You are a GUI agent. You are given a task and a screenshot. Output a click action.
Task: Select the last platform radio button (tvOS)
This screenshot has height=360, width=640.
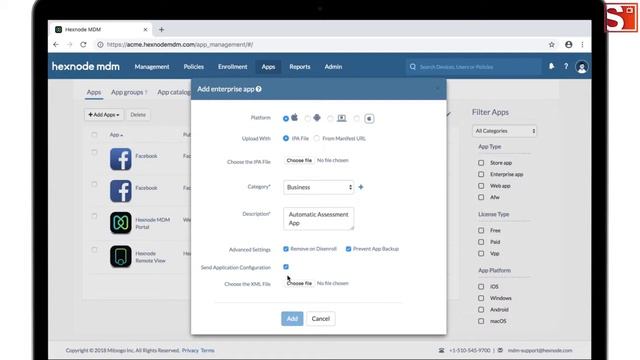(x=357, y=118)
